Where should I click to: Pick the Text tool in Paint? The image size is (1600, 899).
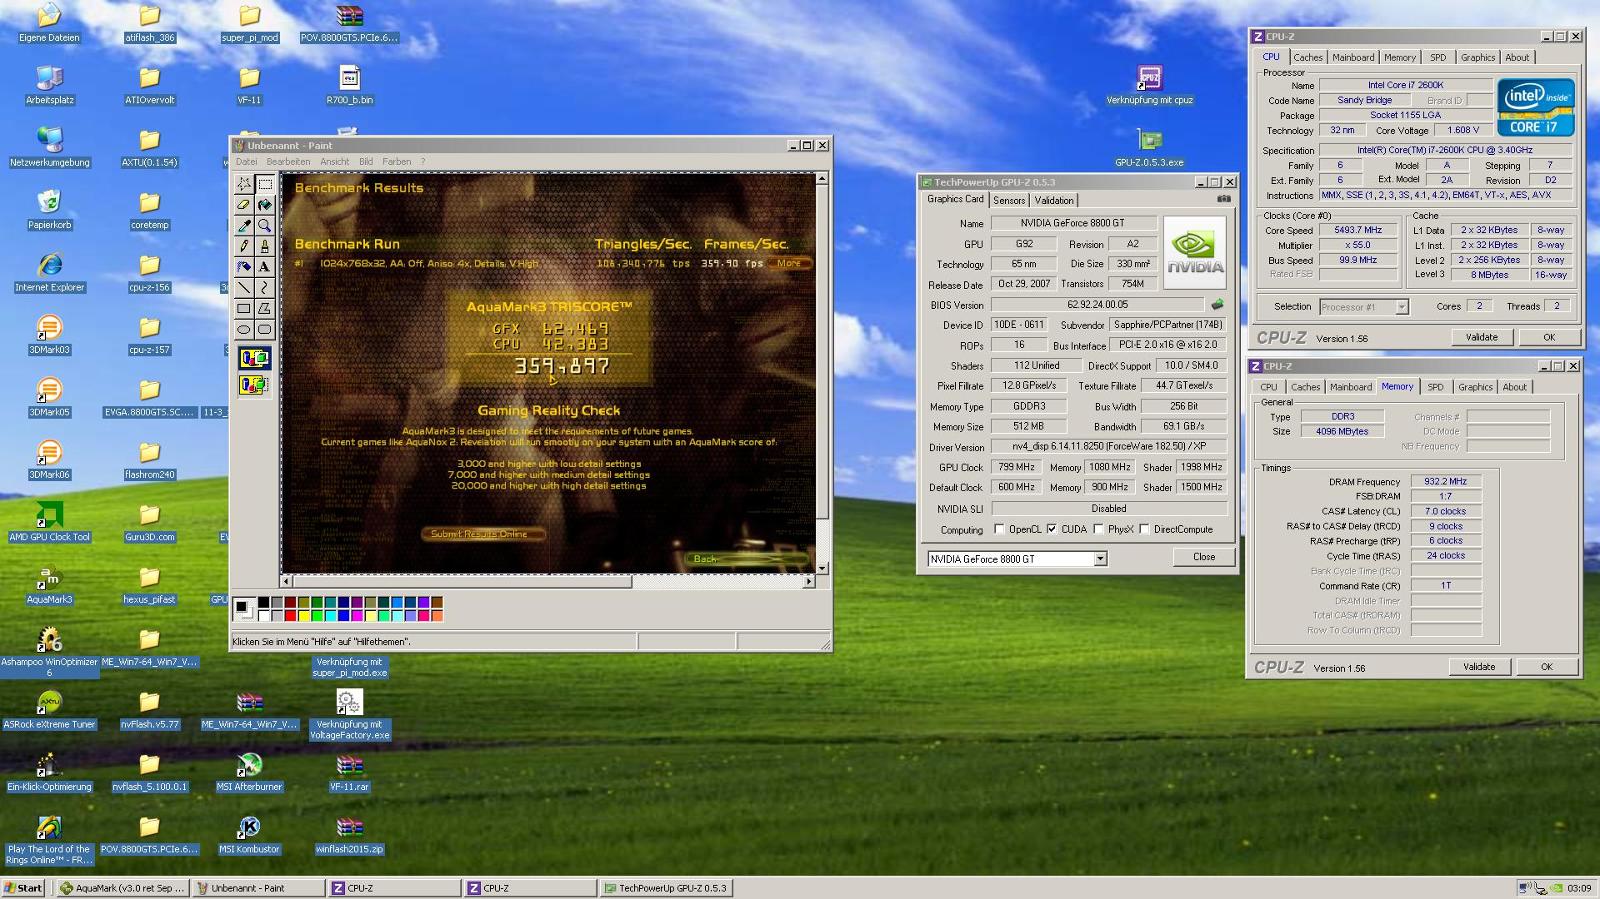tap(264, 267)
